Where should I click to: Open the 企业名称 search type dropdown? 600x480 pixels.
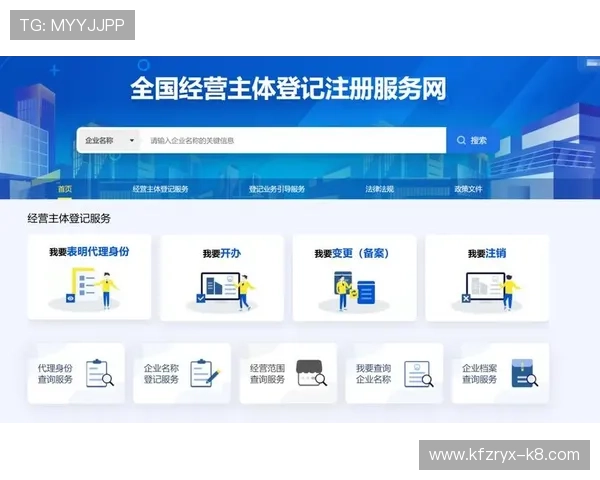[x=109, y=140]
